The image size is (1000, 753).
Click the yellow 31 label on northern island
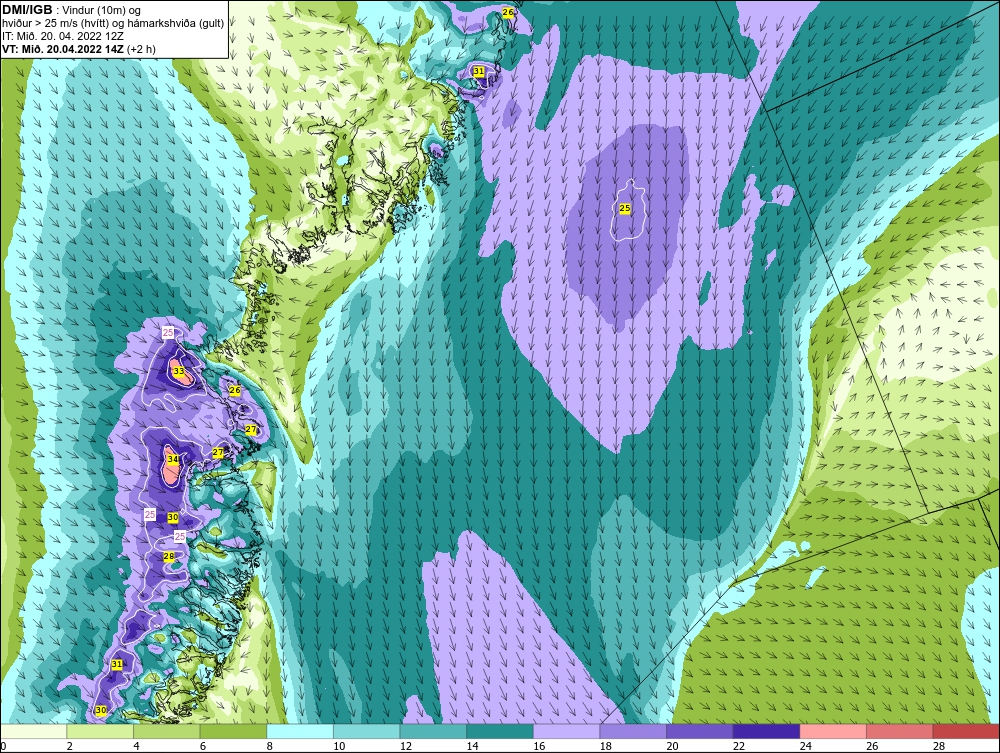479,71
